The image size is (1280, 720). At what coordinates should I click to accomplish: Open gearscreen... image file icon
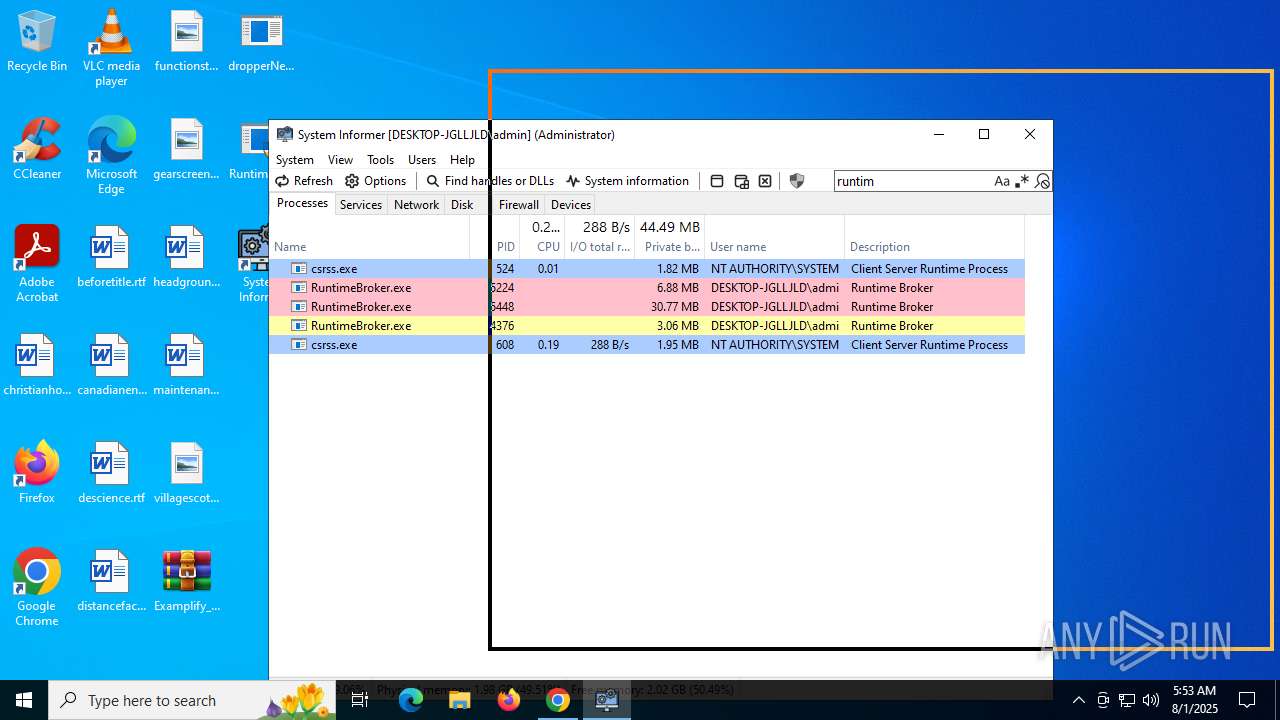pos(186,149)
